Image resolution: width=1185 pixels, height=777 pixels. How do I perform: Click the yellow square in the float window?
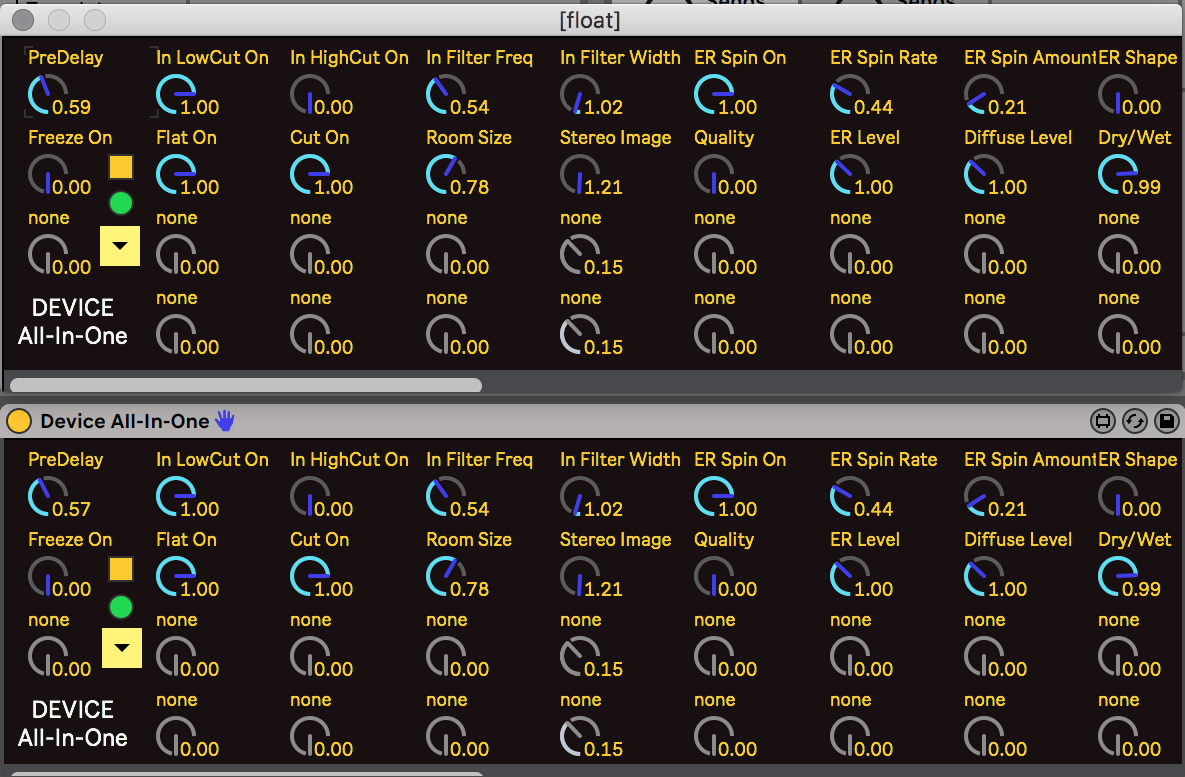click(x=121, y=166)
